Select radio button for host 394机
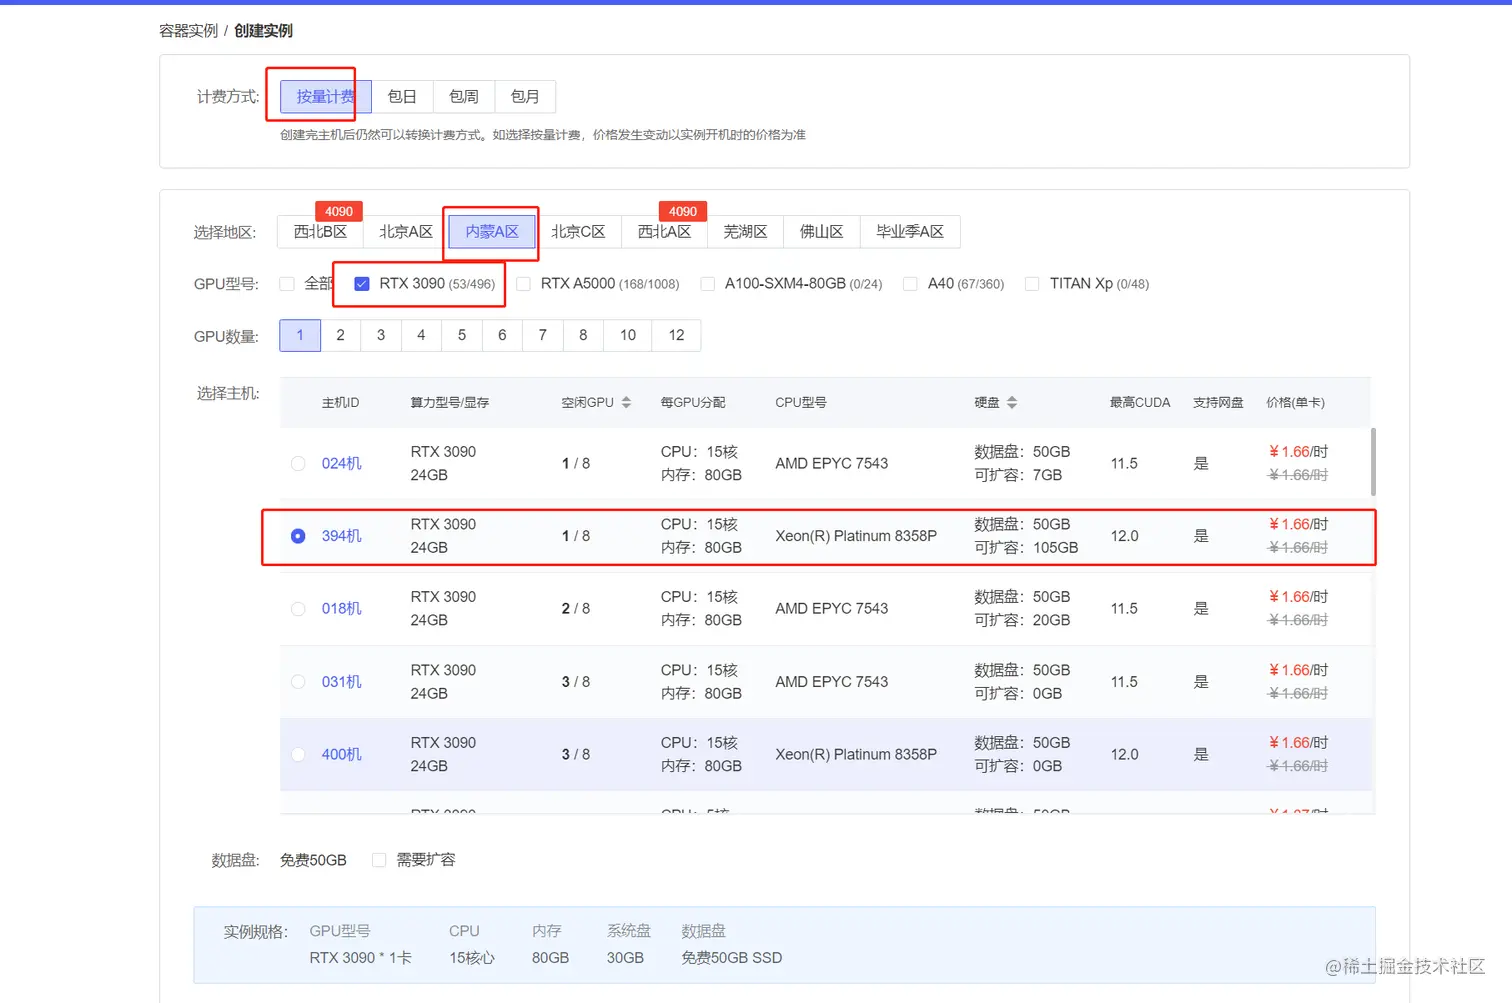Screen dimensions: 1512x1003 [x=298, y=536]
